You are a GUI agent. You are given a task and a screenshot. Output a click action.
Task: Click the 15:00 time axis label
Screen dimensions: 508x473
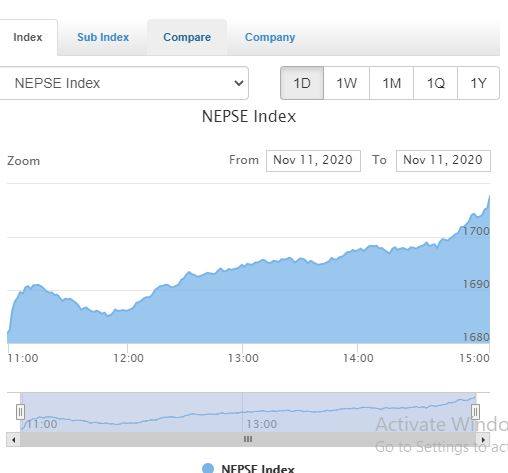tap(474, 358)
